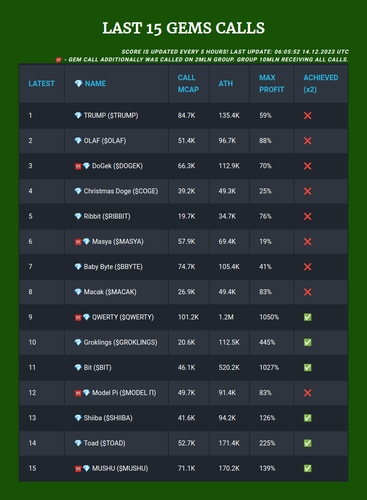Click the 139% max profit value
Screen dimensions: 367x500
(x=267, y=468)
